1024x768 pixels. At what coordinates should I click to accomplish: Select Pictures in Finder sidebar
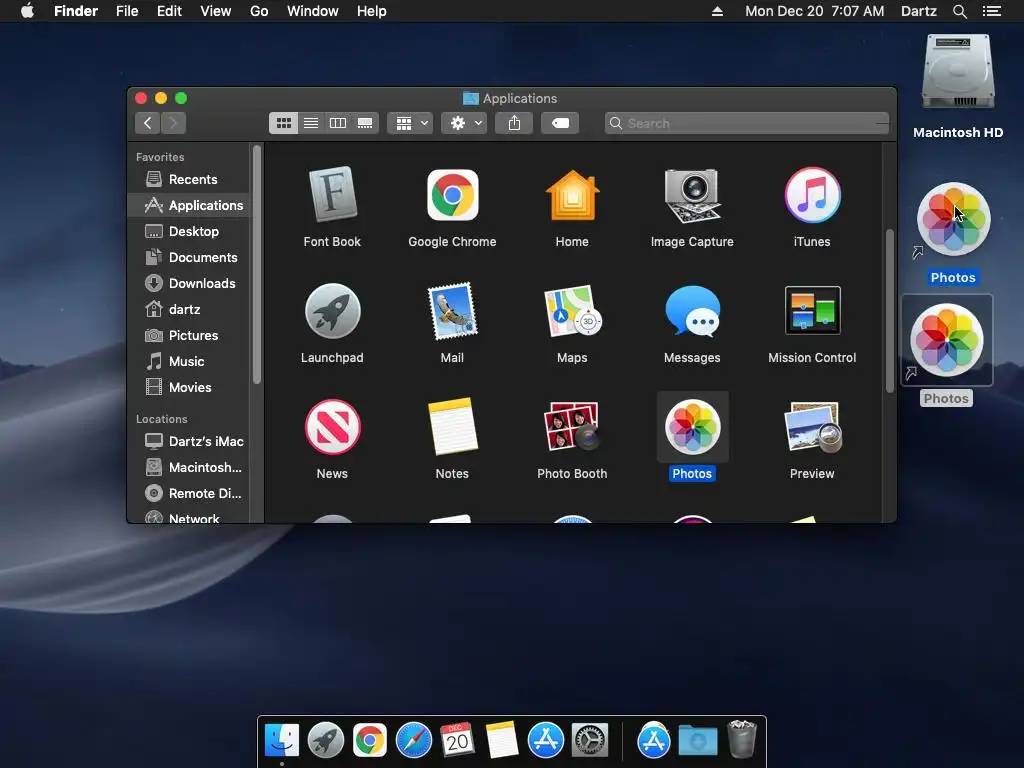pyautogui.click(x=189, y=335)
